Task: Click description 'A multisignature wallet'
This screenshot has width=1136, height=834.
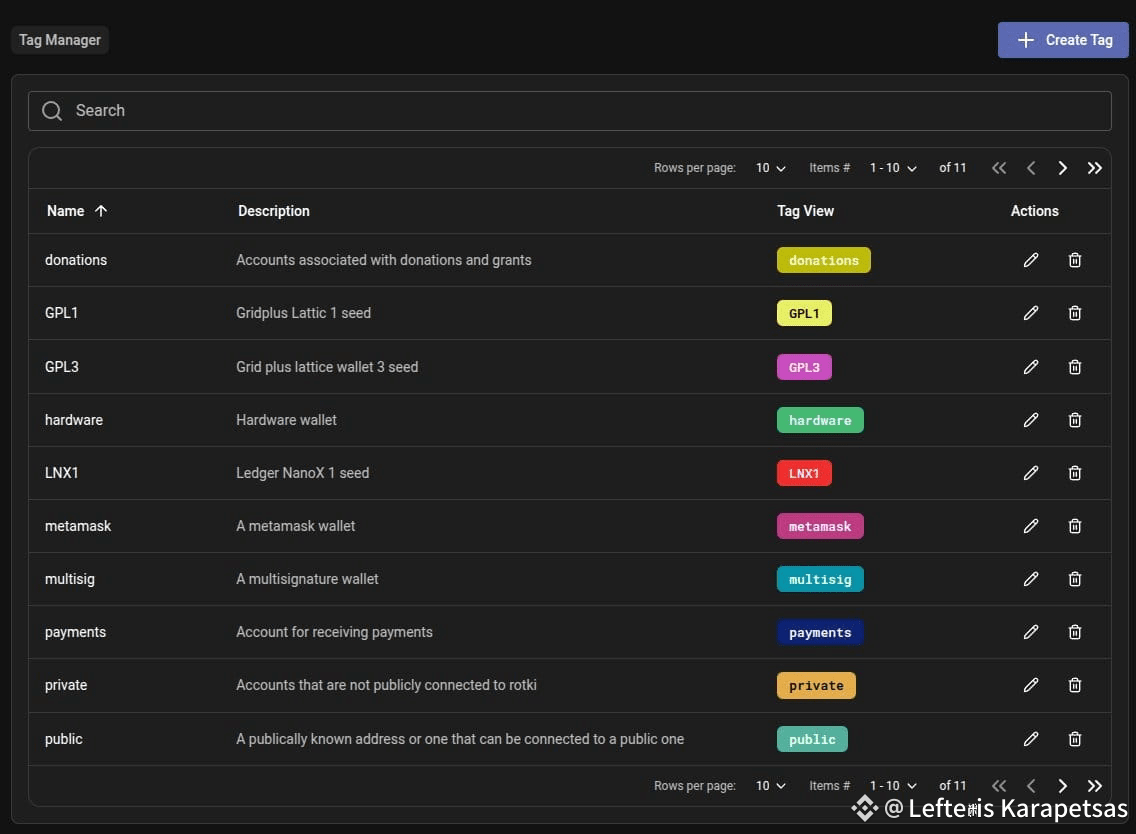Action: click(307, 579)
